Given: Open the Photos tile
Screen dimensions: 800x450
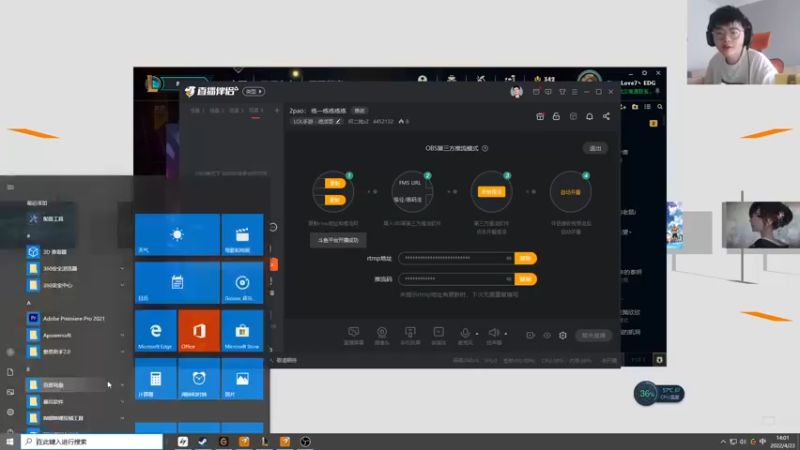Looking at the screenshot, I should (x=242, y=379).
